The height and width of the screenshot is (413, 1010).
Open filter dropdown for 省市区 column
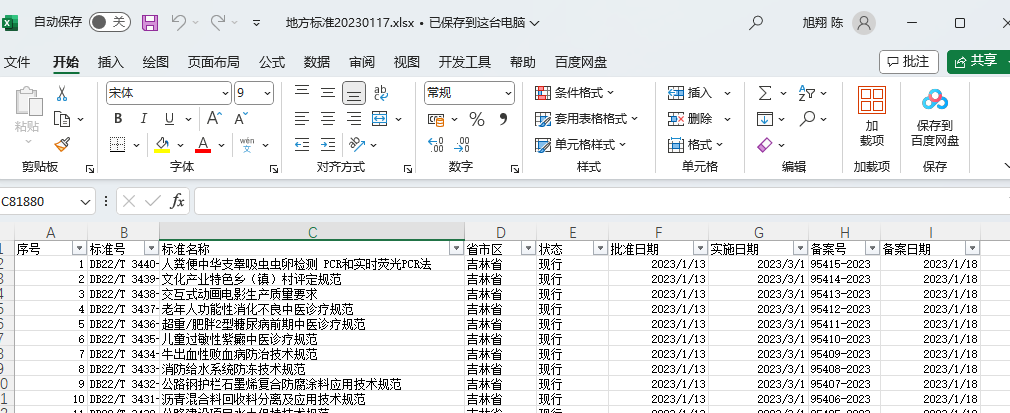(x=525, y=248)
